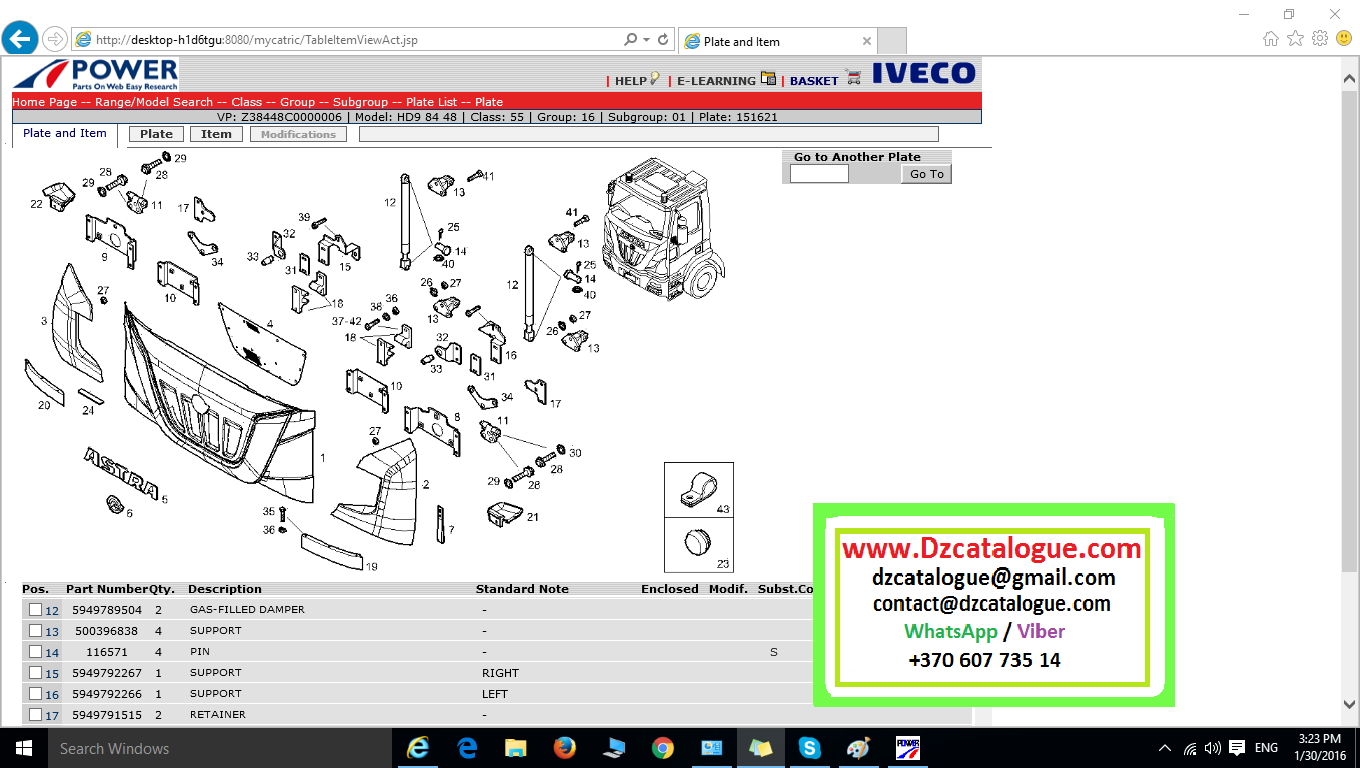This screenshot has height=768, width=1360.
Task: Open the E-LEARNING link
Action: click(716, 81)
